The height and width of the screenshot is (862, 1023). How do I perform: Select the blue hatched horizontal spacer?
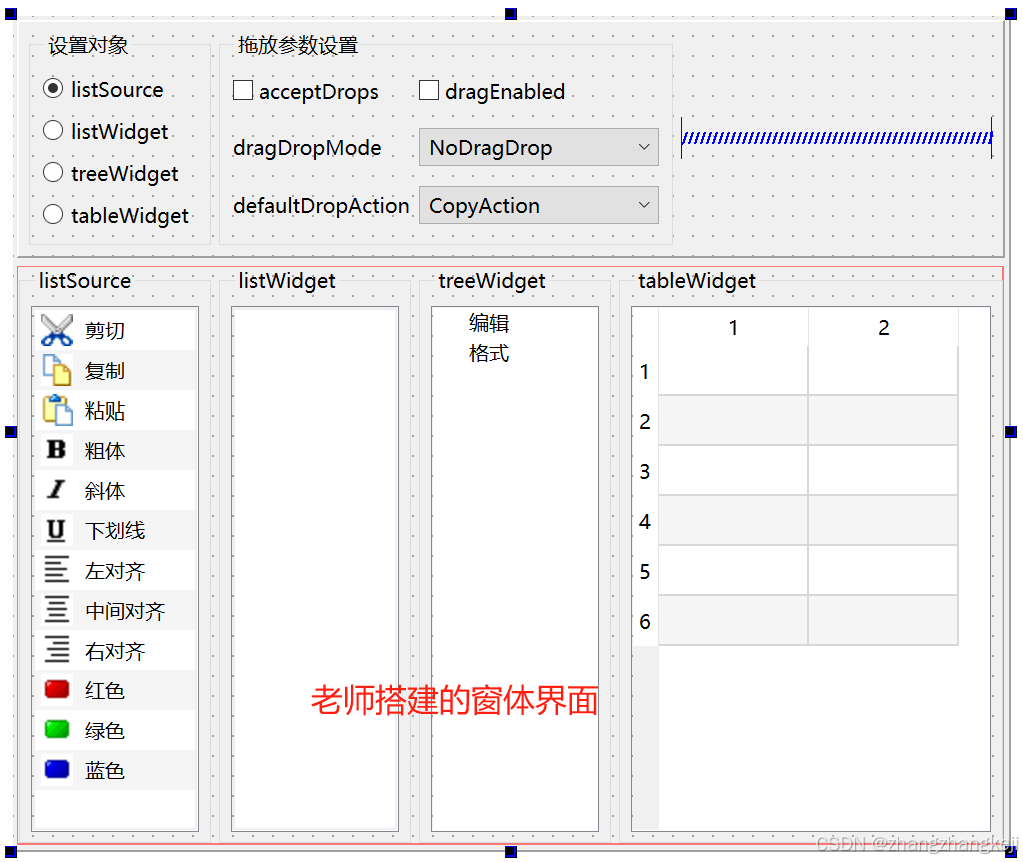coord(836,138)
